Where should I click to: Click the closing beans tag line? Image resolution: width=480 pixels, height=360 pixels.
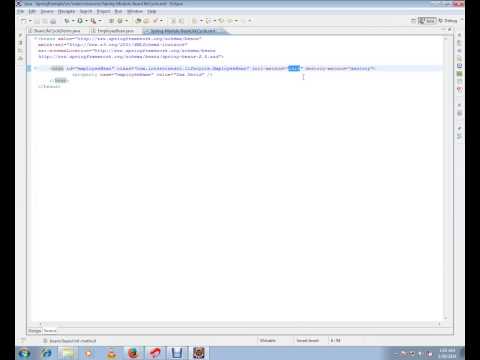pos(49,86)
